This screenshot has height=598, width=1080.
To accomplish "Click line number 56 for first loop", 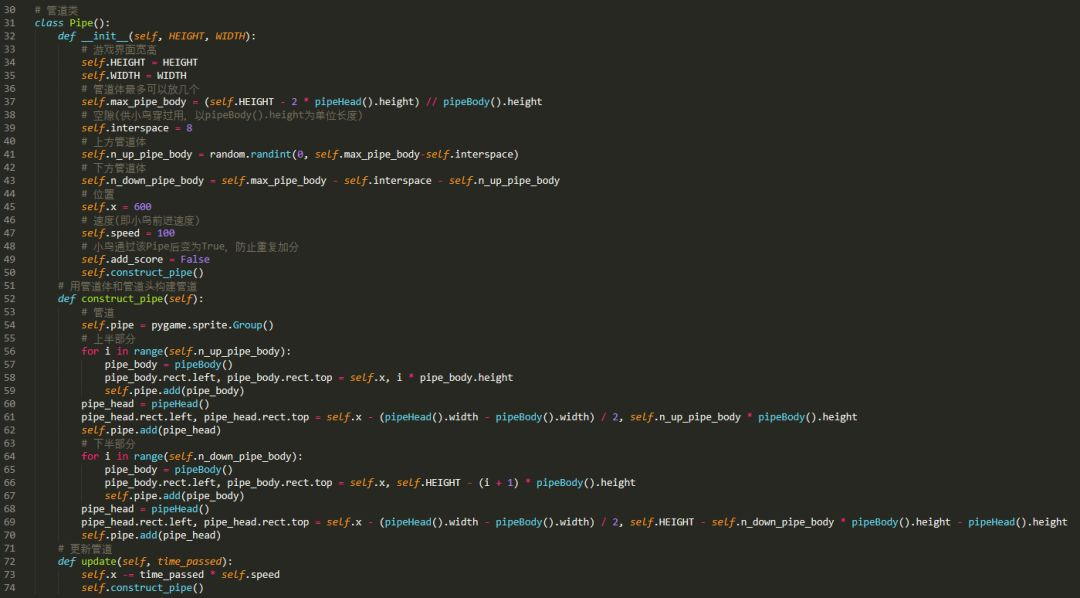I will click(x=9, y=351).
